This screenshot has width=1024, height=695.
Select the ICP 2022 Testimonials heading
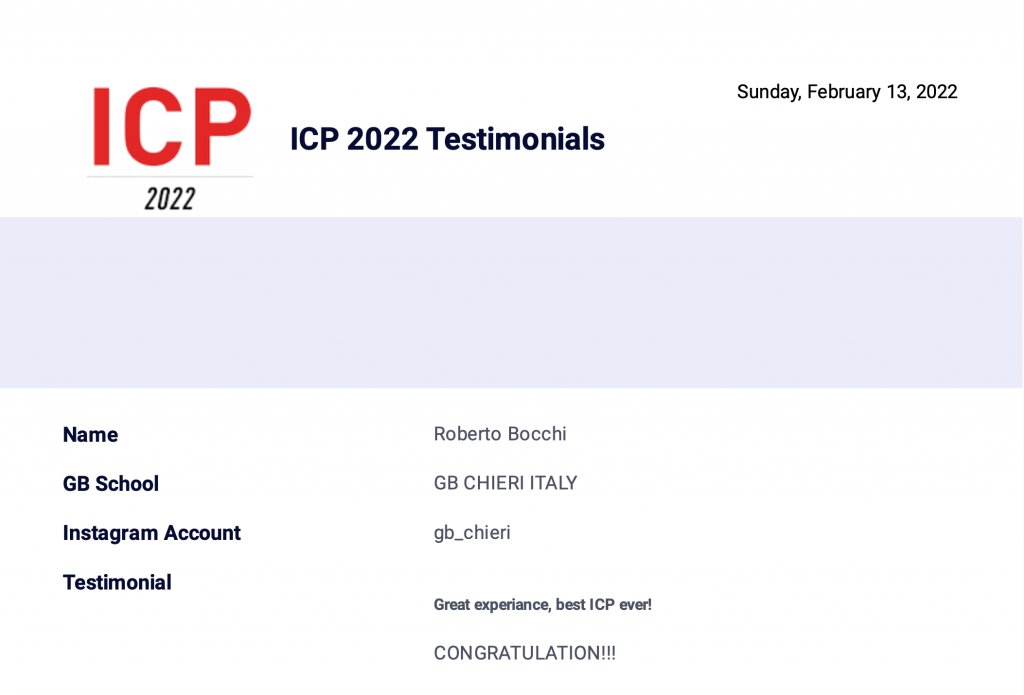coord(447,139)
